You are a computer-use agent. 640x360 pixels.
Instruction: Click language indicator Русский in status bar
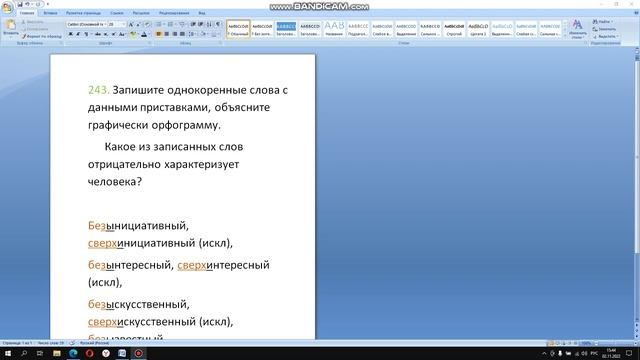pos(94,343)
